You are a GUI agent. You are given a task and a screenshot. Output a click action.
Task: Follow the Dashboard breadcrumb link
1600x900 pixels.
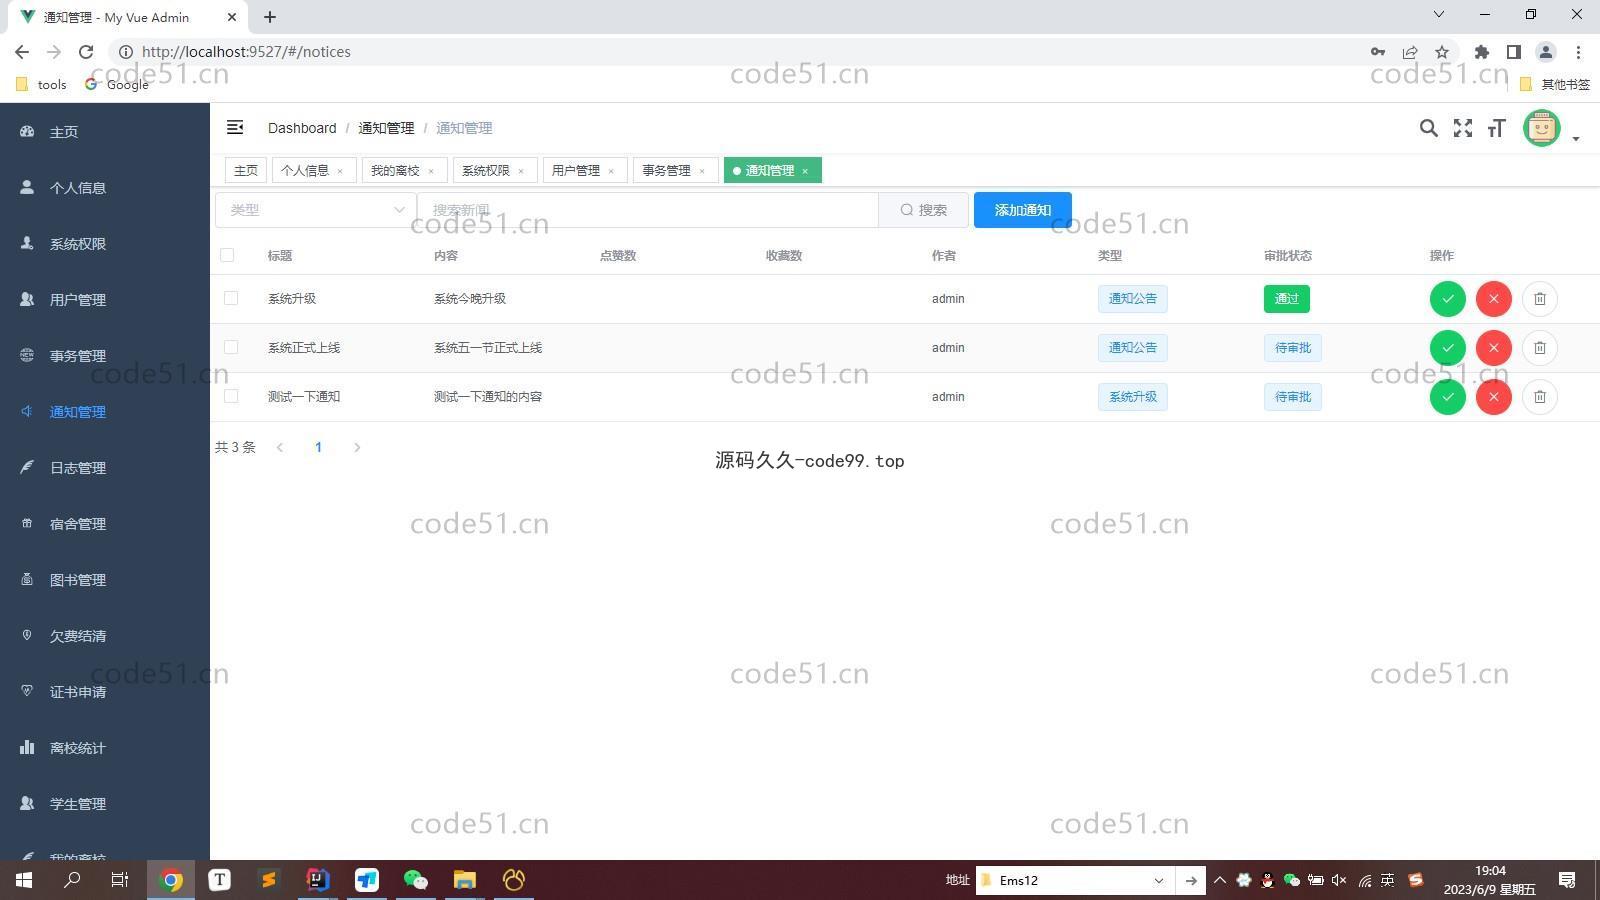click(302, 128)
